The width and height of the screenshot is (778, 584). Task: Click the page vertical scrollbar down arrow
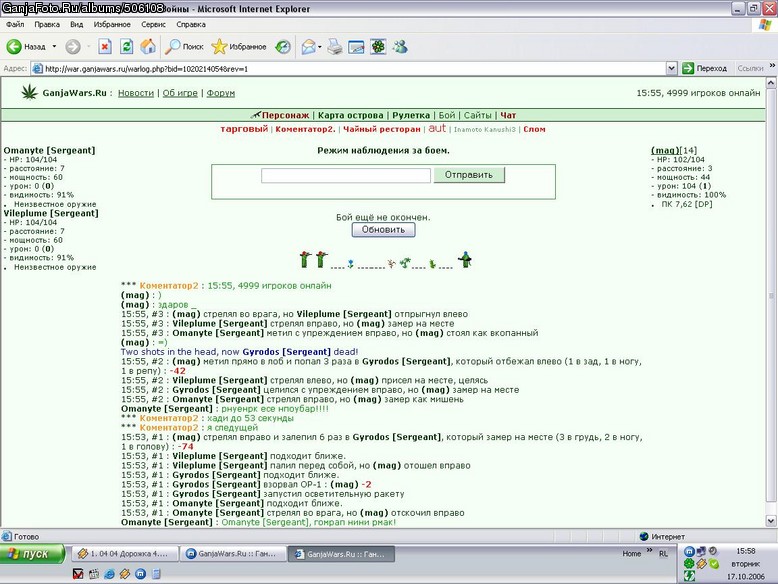[x=771, y=521]
